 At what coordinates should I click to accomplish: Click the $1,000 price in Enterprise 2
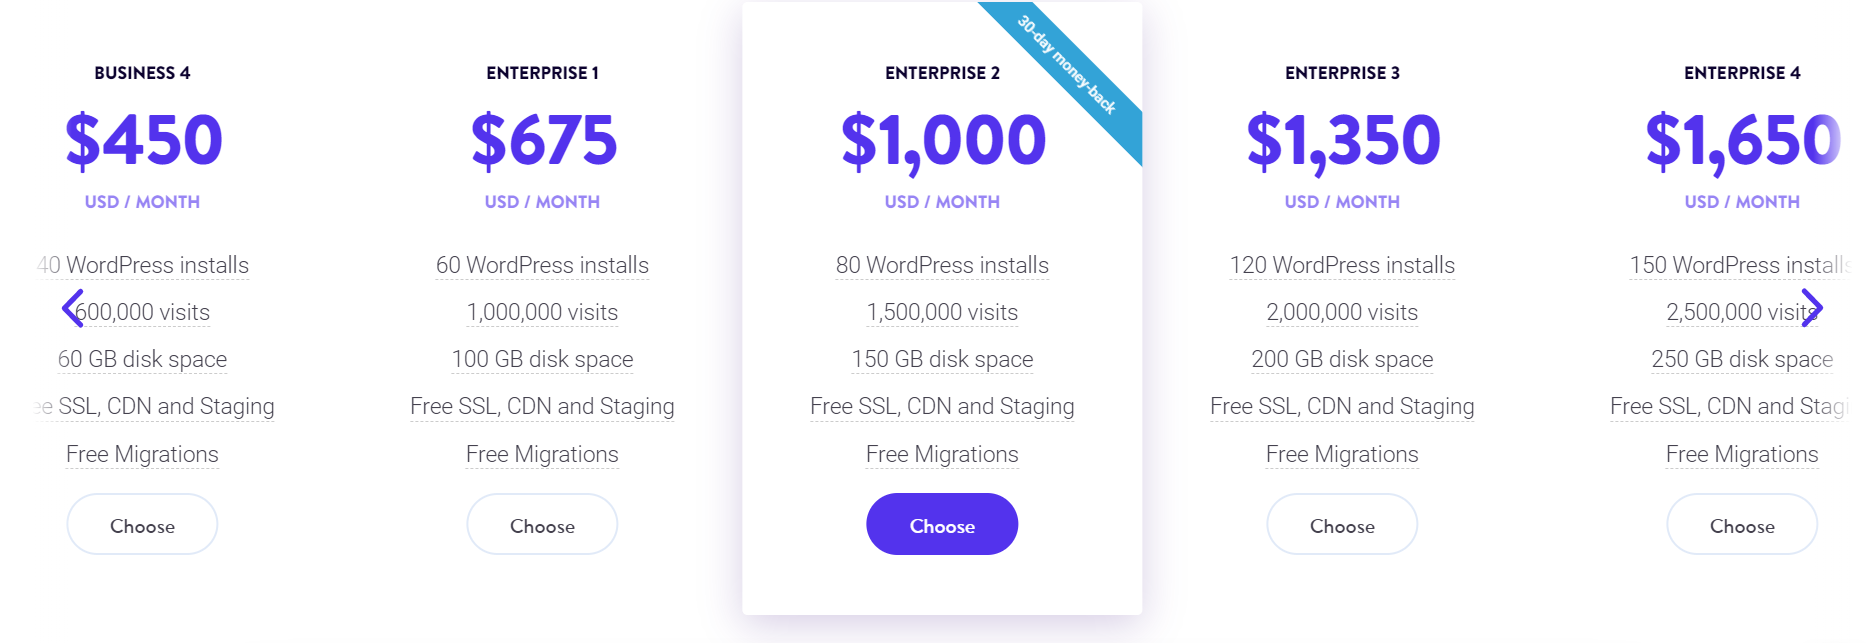click(942, 140)
